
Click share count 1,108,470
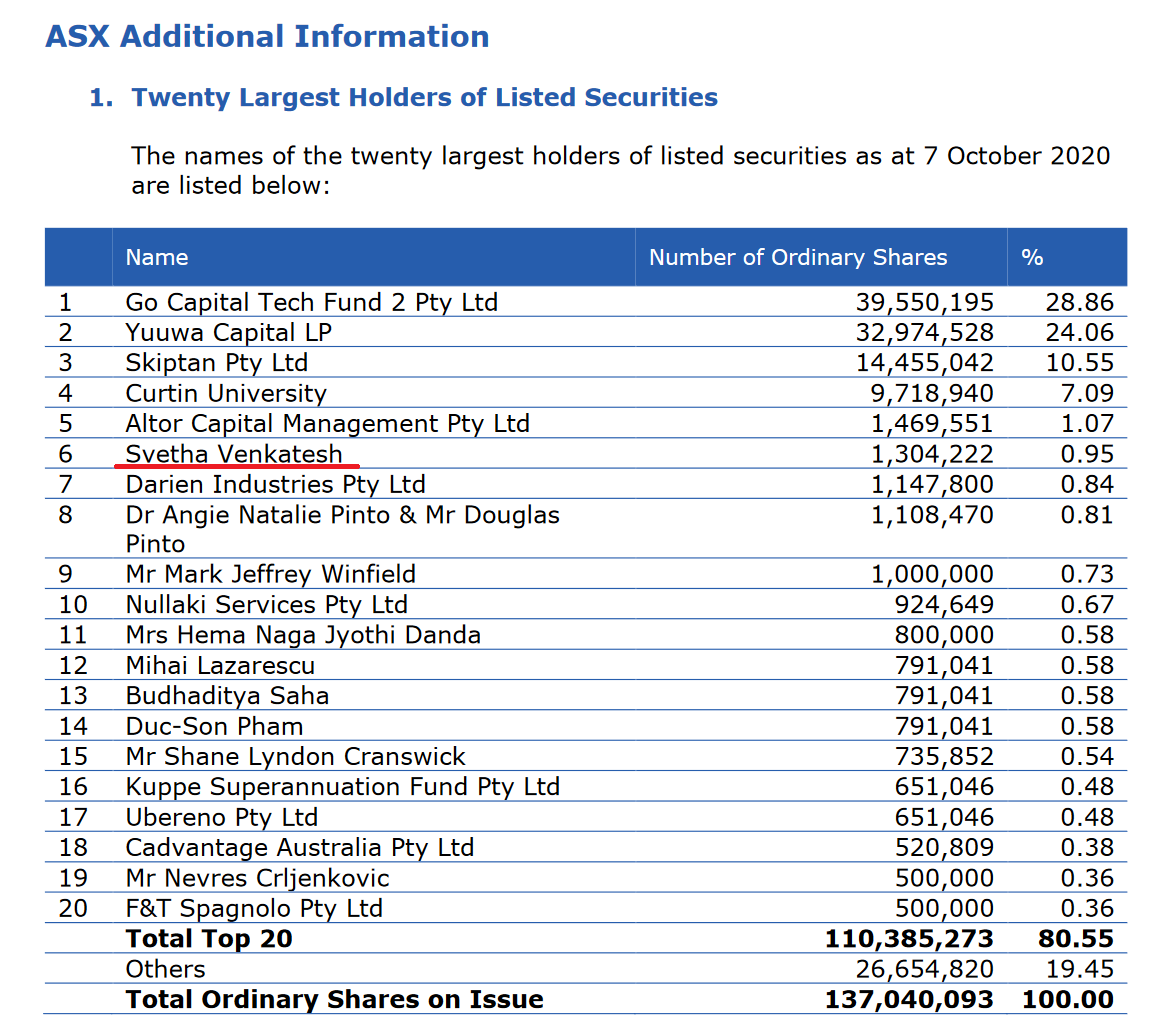point(932,515)
